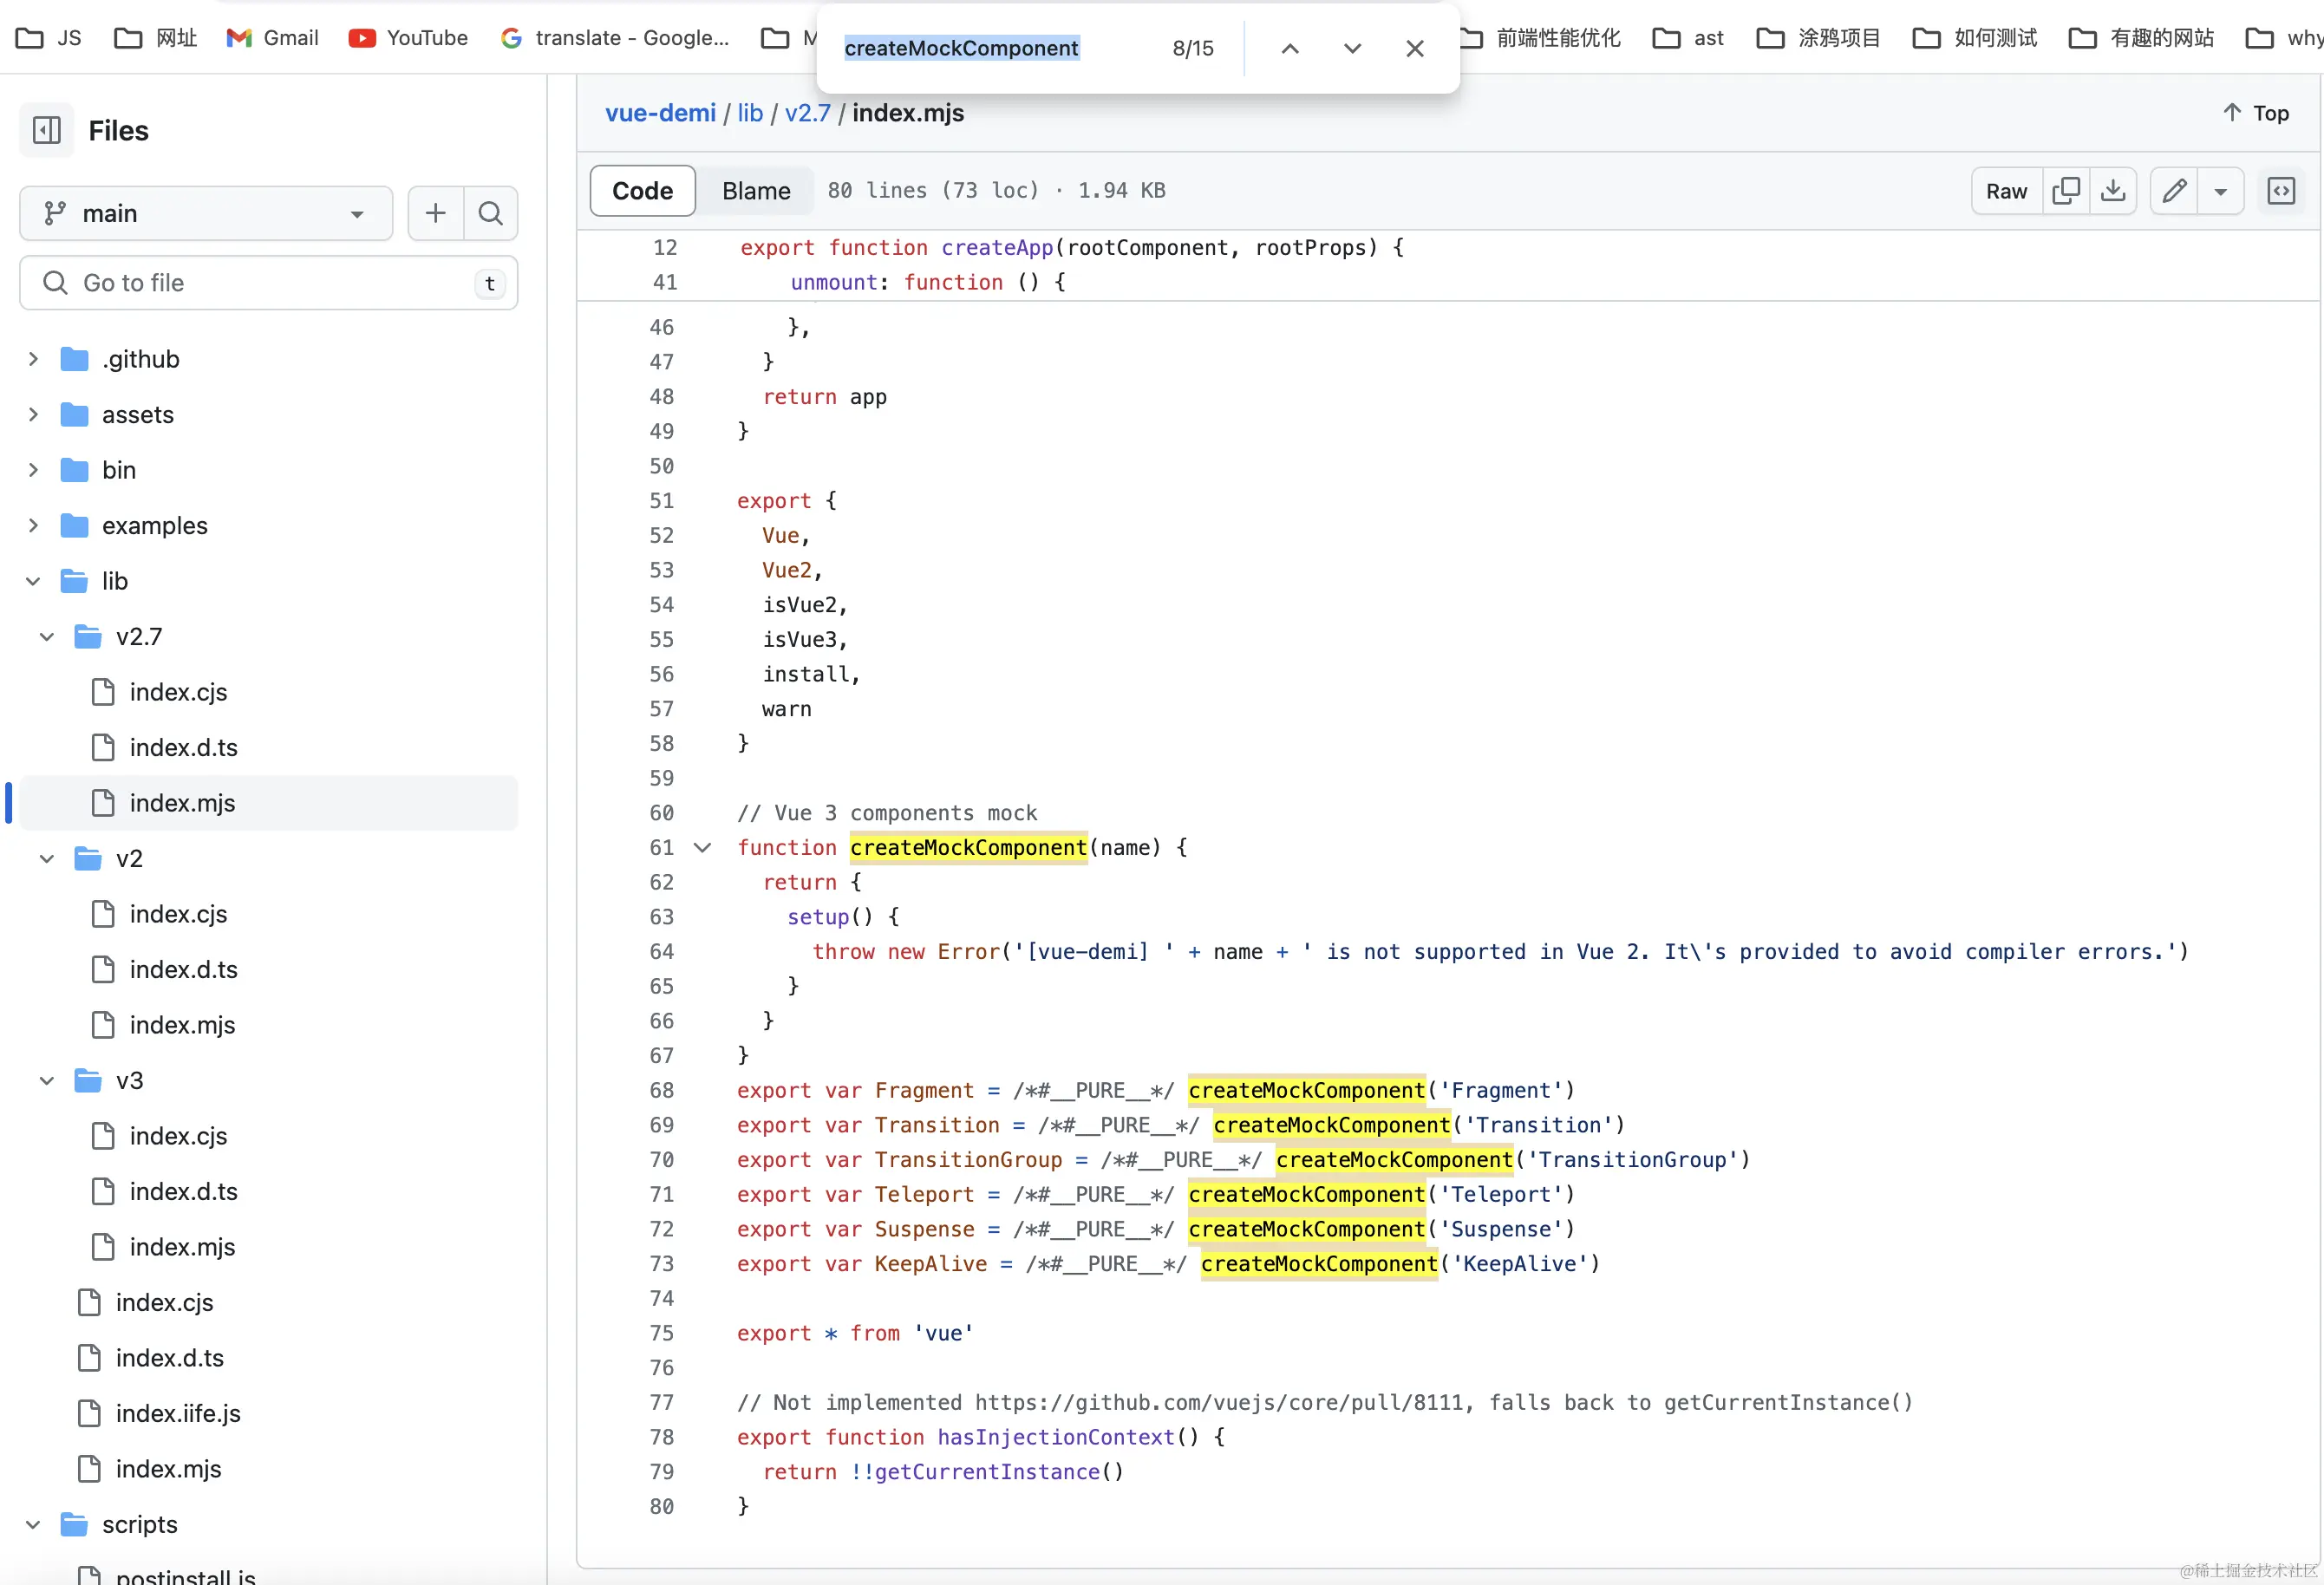Select the Code tab

click(x=642, y=191)
